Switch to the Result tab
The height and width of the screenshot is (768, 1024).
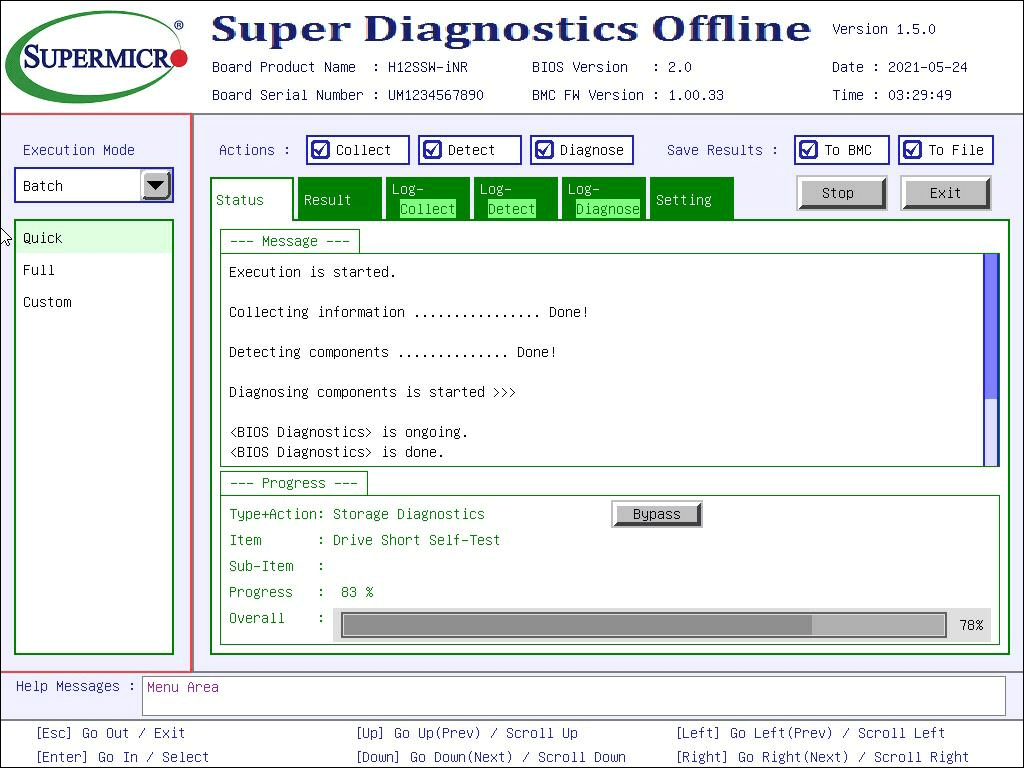(340, 199)
